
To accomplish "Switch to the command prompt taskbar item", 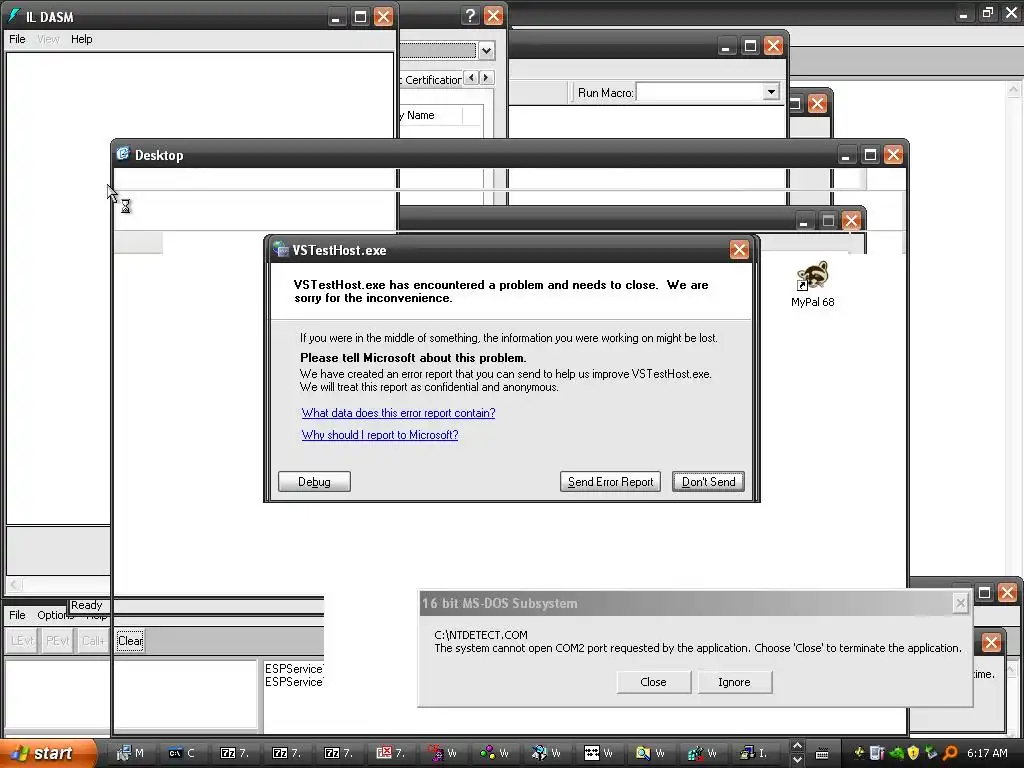I will (x=182, y=753).
